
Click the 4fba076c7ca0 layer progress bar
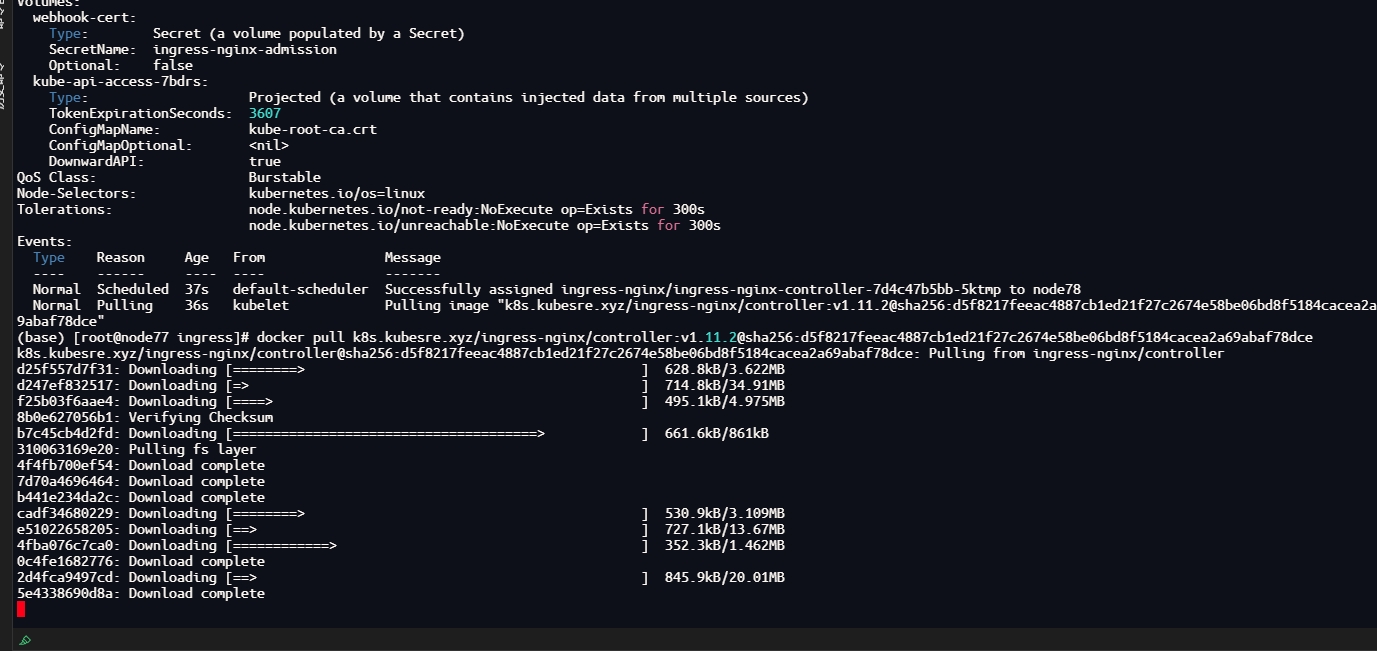(x=436, y=546)
